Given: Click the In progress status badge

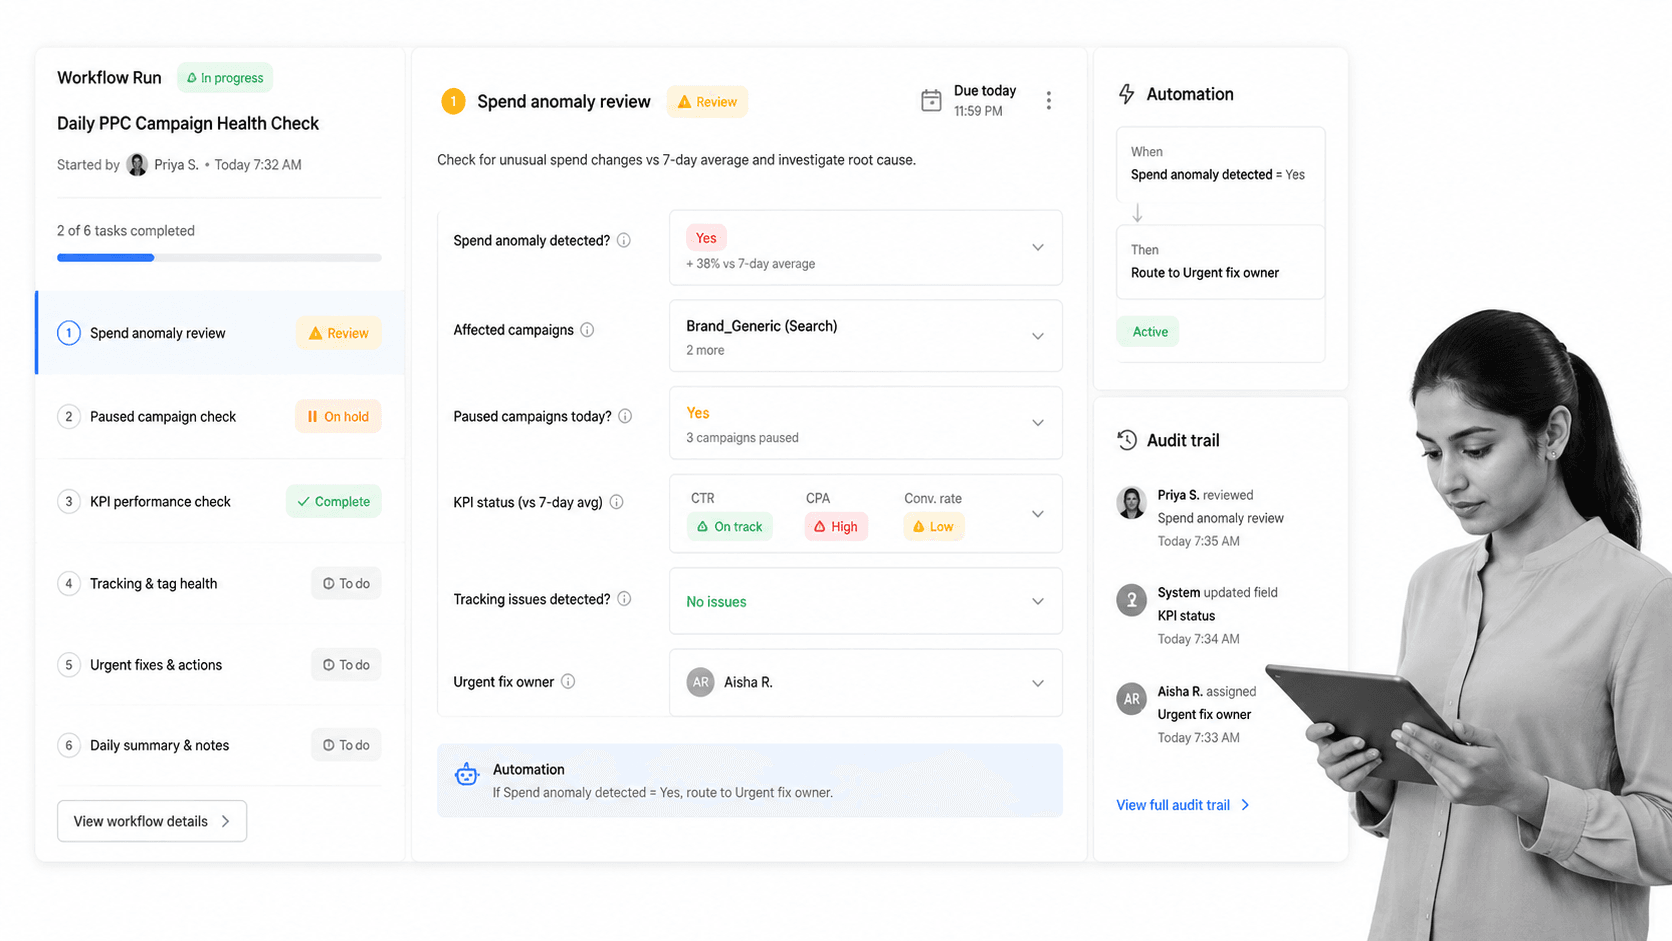Looking at the screenshot, I should (225, 78).
